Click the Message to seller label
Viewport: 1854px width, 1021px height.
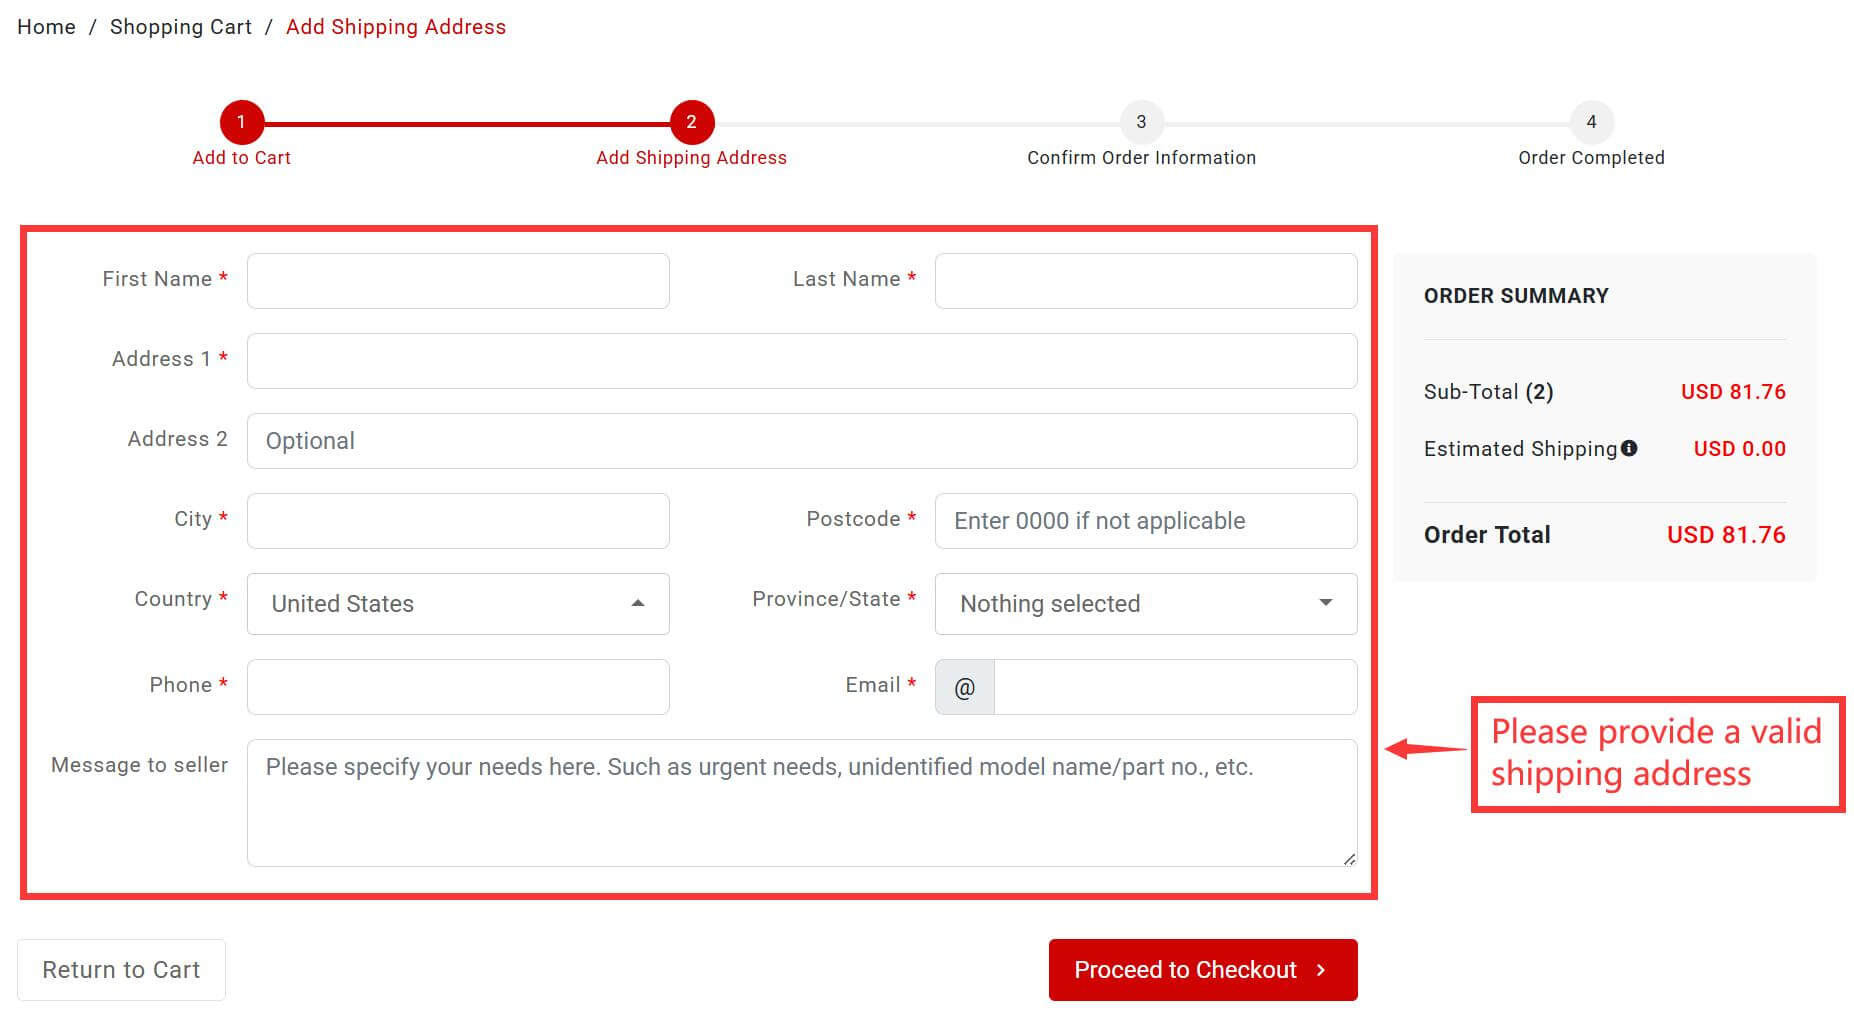pyautogui.click(x=139, y=765)
